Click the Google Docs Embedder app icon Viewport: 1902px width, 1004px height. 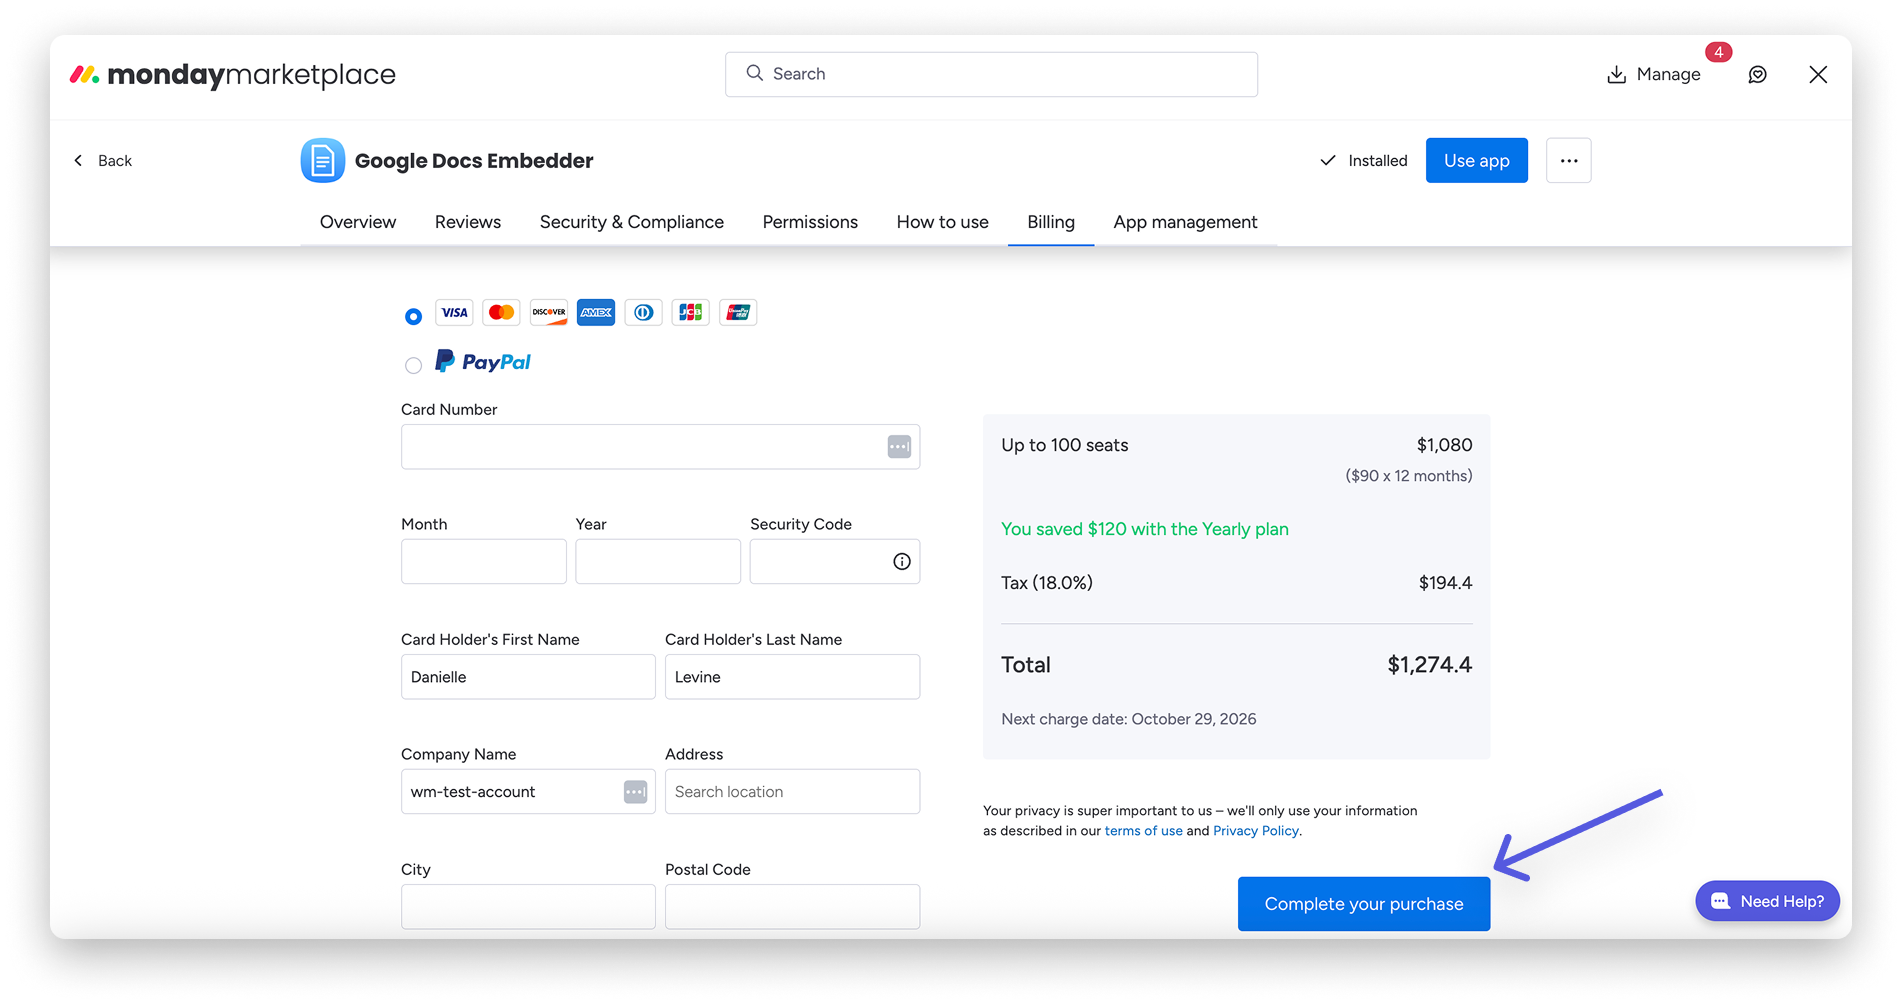tap(323, 160)
